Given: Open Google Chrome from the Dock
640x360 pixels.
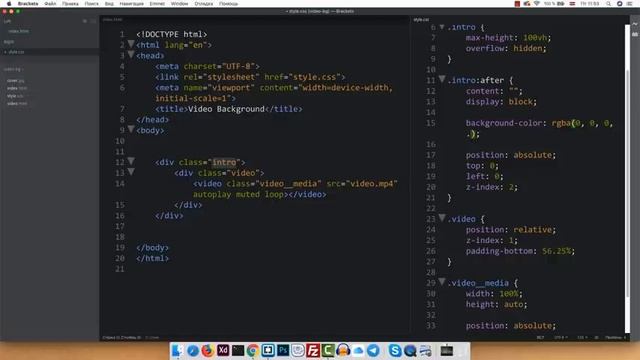Looking at the screenshot, I should point(253,350).
